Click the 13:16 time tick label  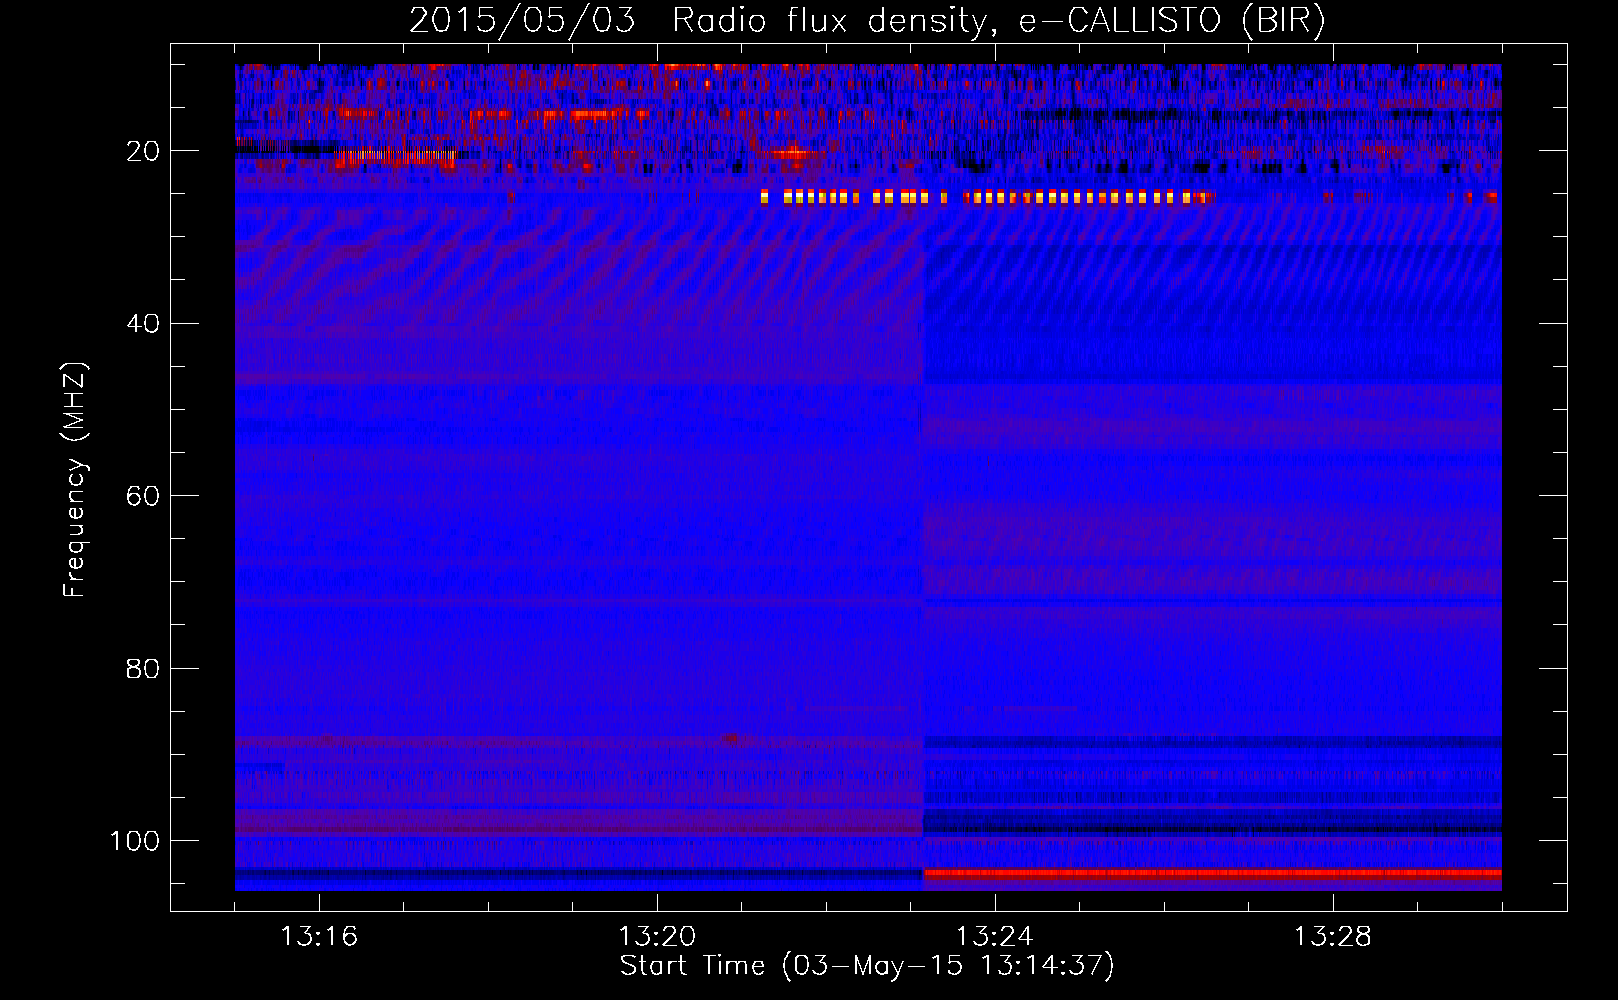319,937
